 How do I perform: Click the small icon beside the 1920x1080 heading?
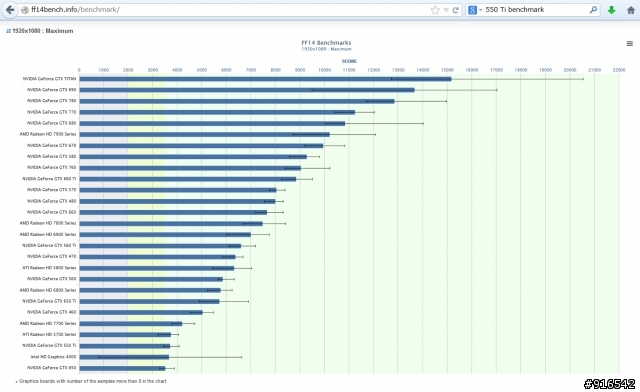(8, 31)
